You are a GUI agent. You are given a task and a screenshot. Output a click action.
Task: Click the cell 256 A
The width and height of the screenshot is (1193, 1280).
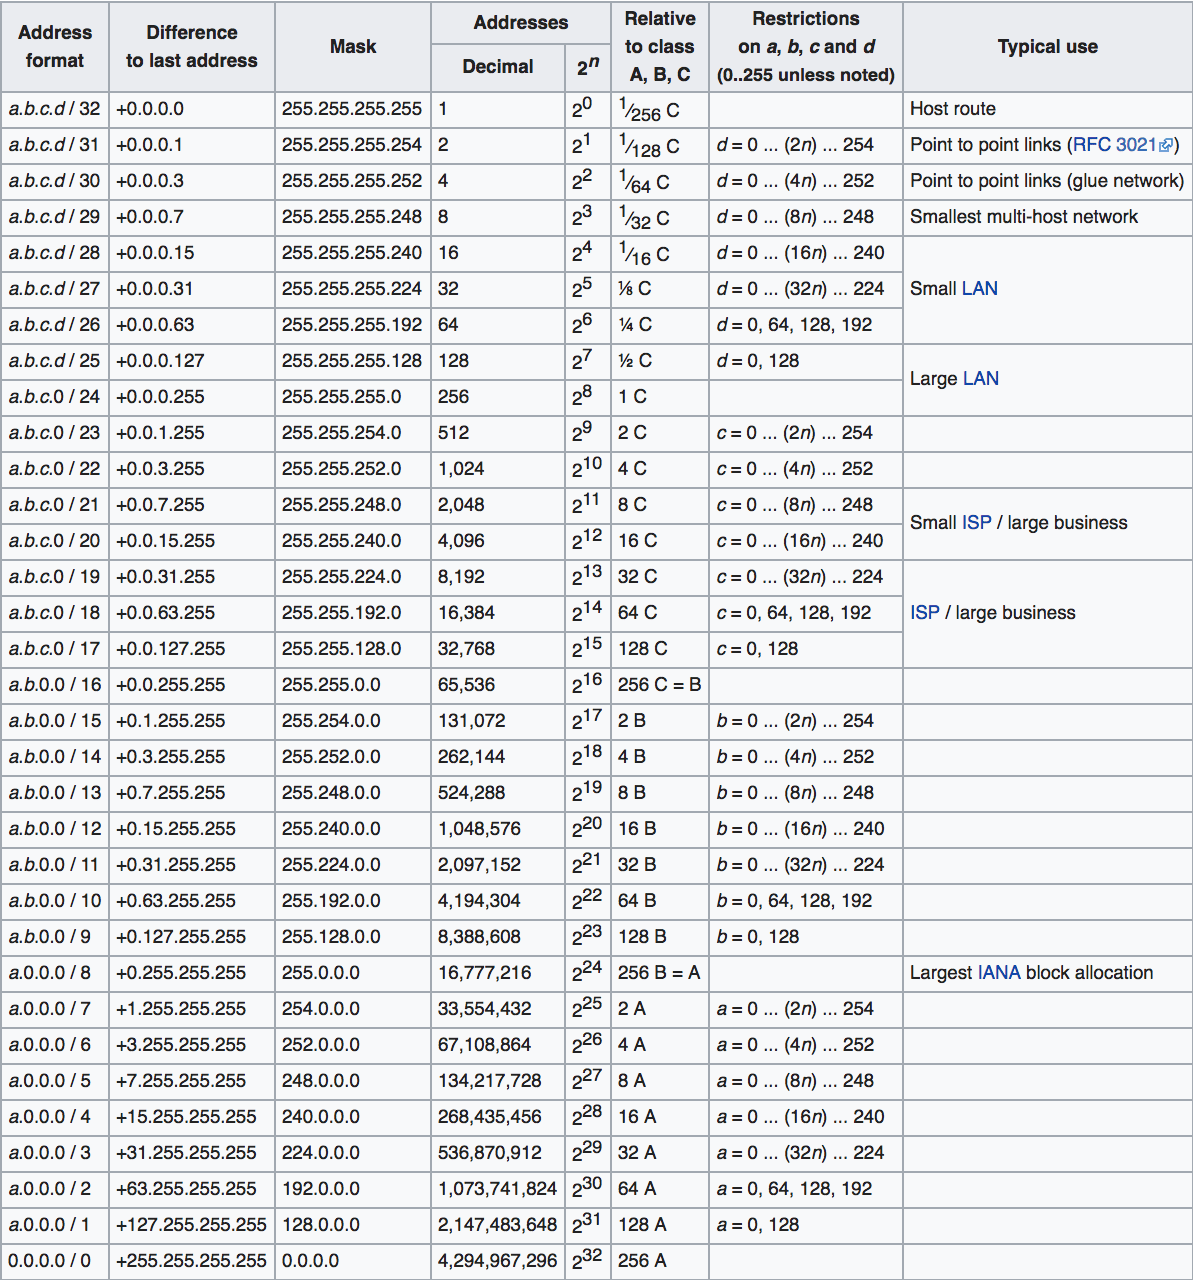(x=660, y=1261)
